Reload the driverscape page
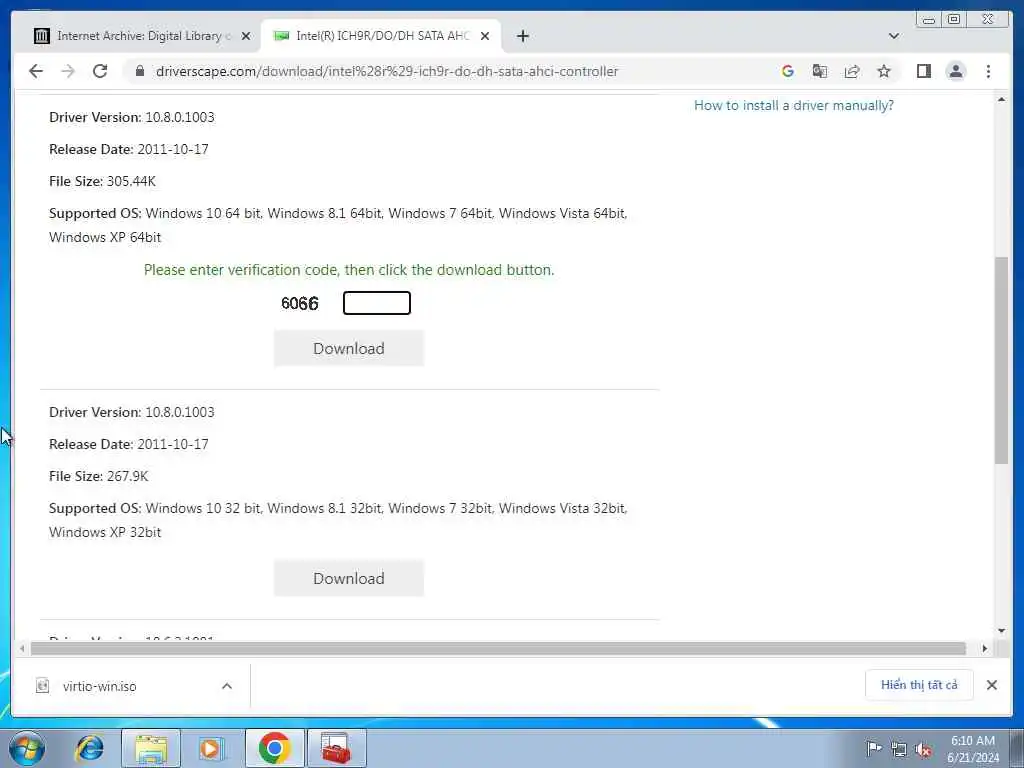This screenshot has height=768, width=1024. click(100, 71)
